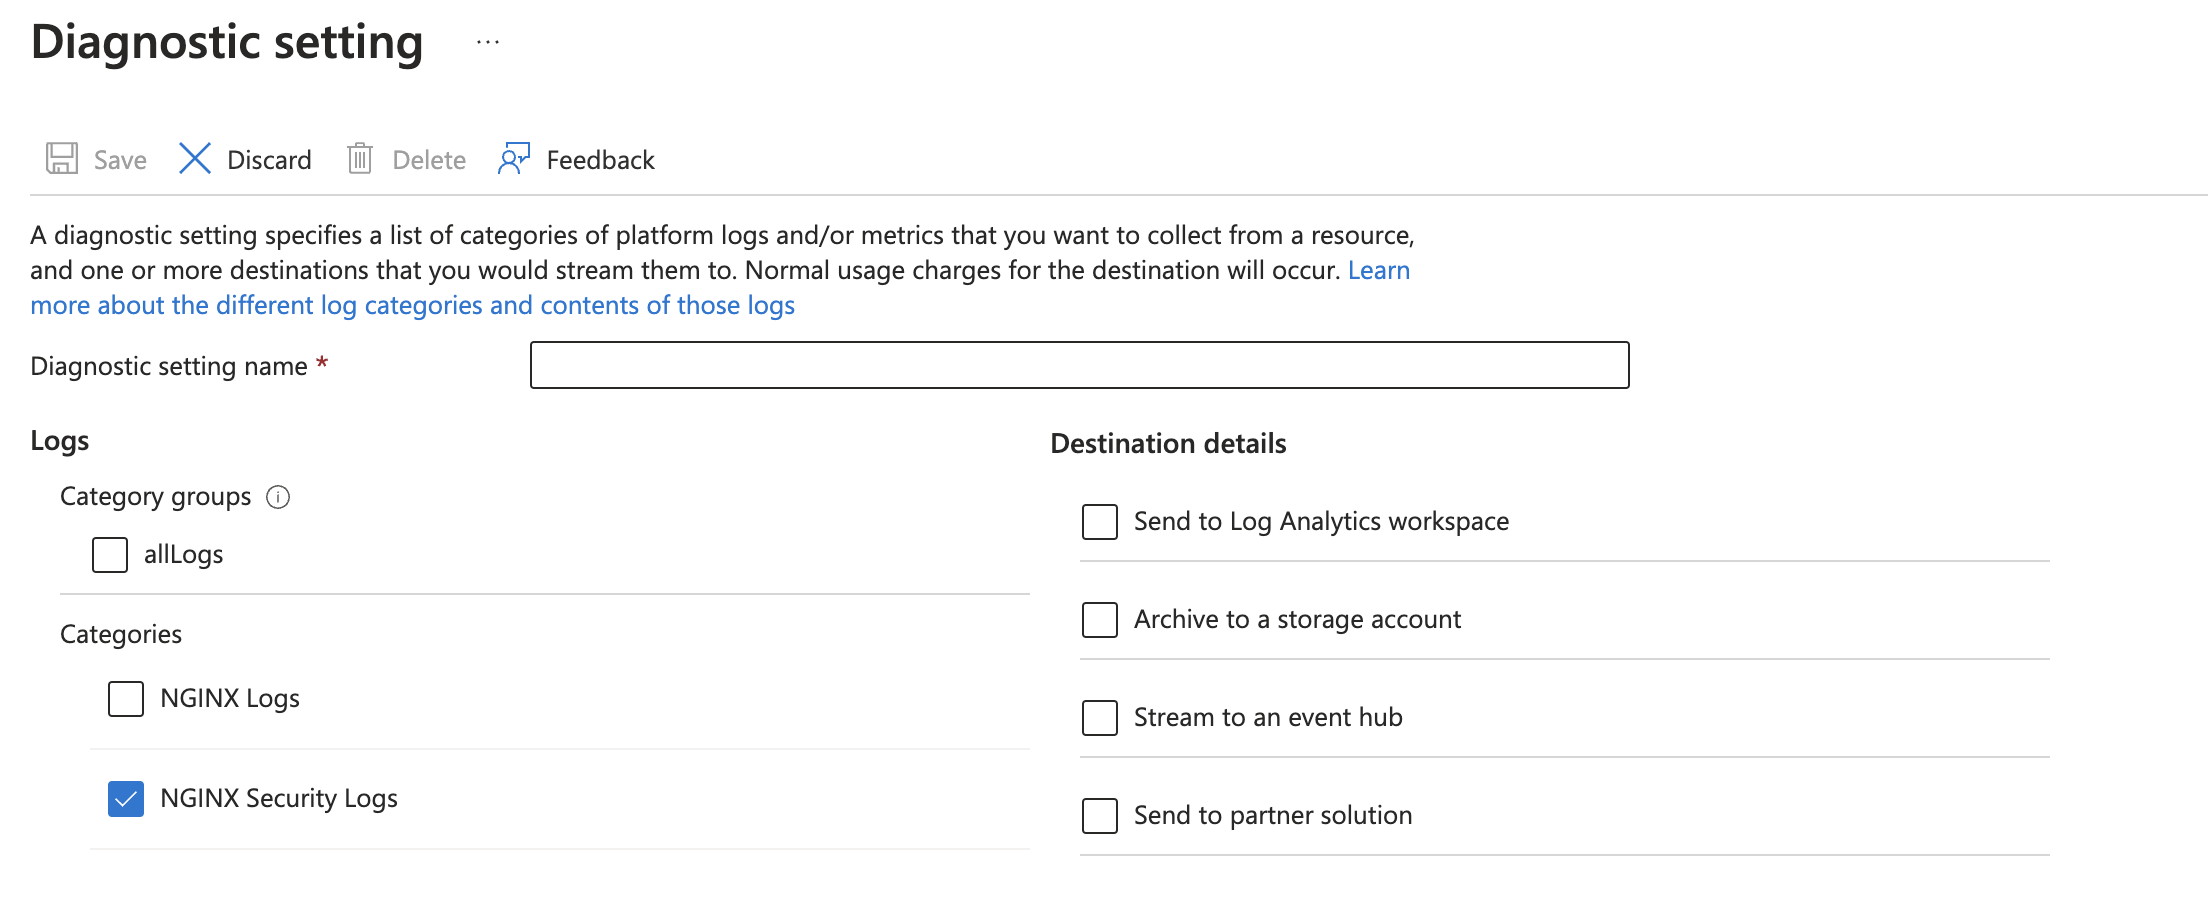Click the Feedback button
Image resolution: width=2208 pixels, height=908 pixels.
click(599, 158)
